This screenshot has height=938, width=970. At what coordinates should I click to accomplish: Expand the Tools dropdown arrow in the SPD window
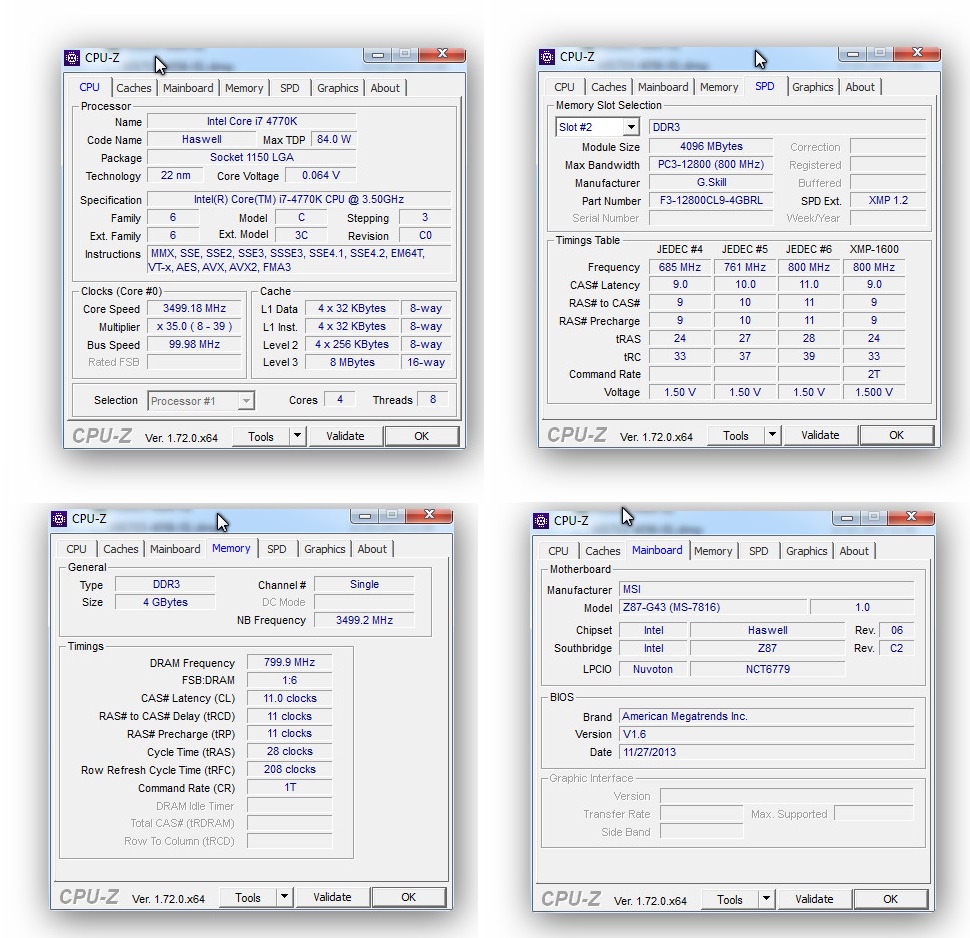(773, 436)
